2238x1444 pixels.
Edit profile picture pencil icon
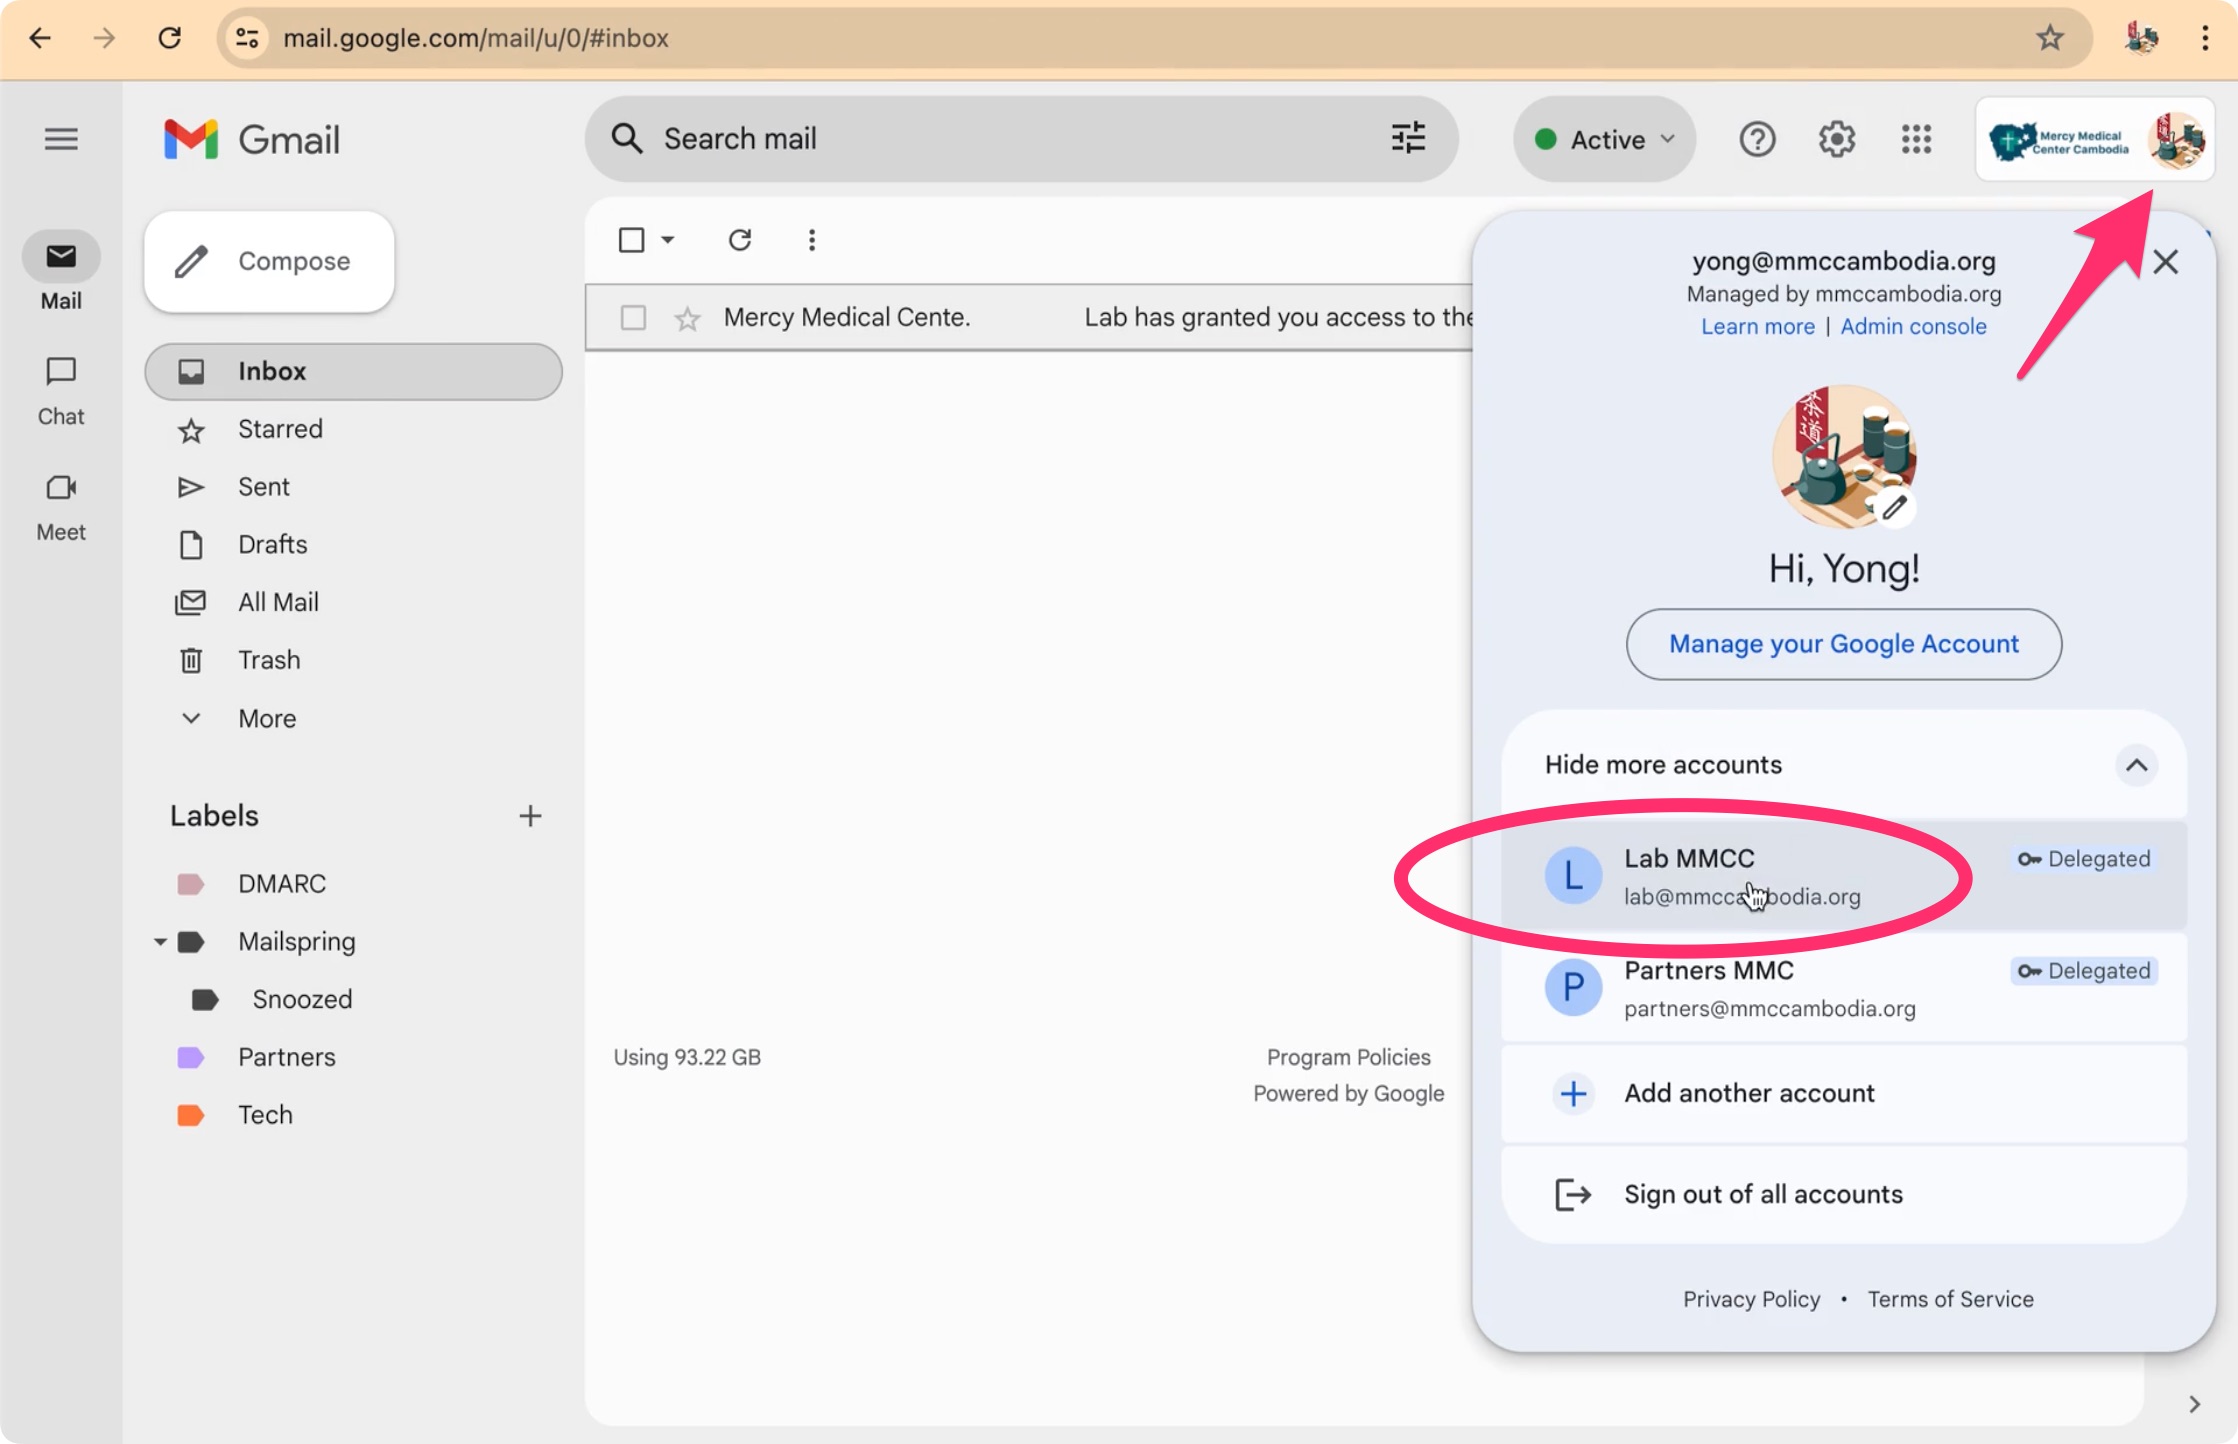pos(1894,508)
